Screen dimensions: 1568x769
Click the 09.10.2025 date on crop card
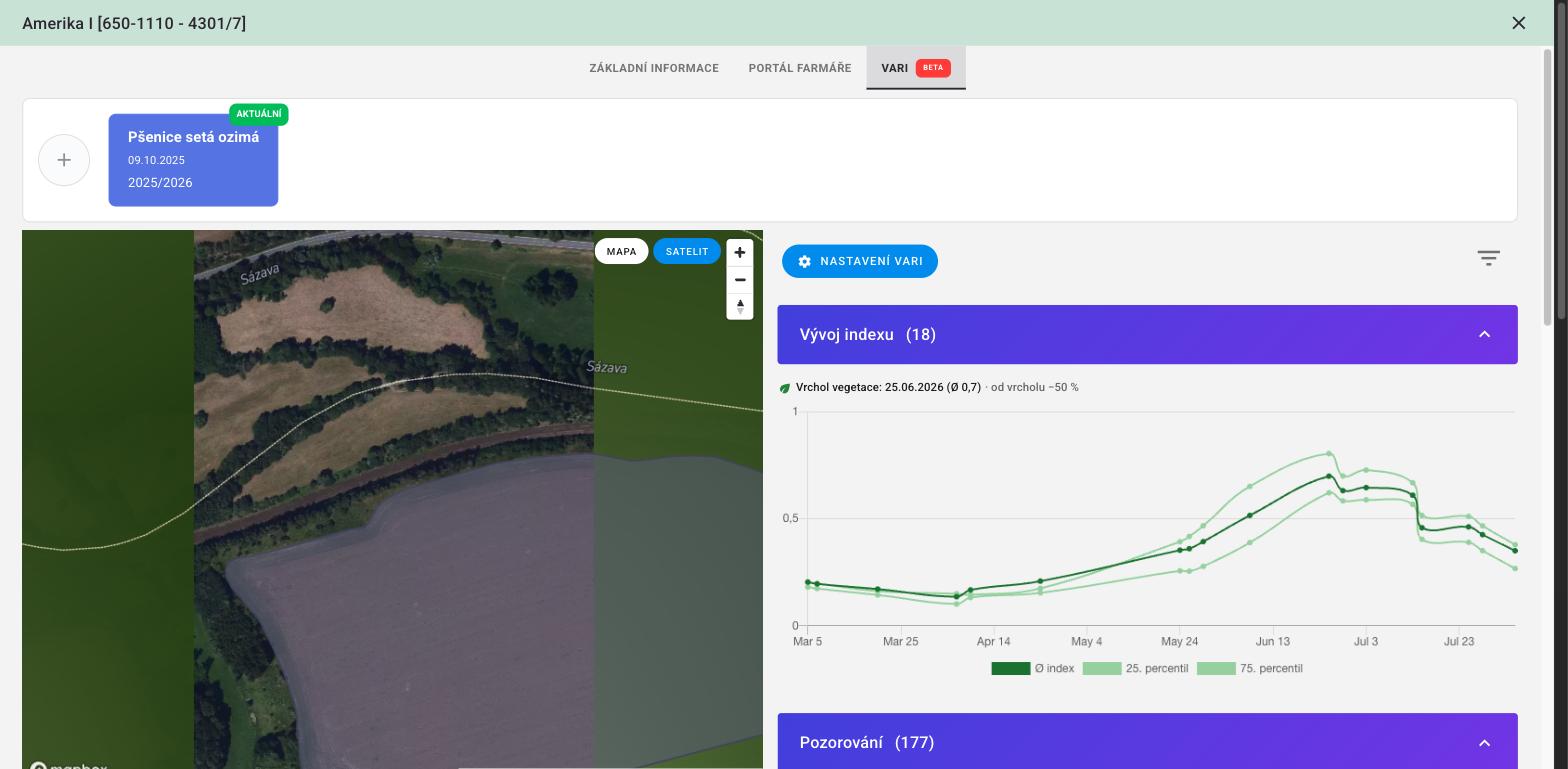[156, 160]
